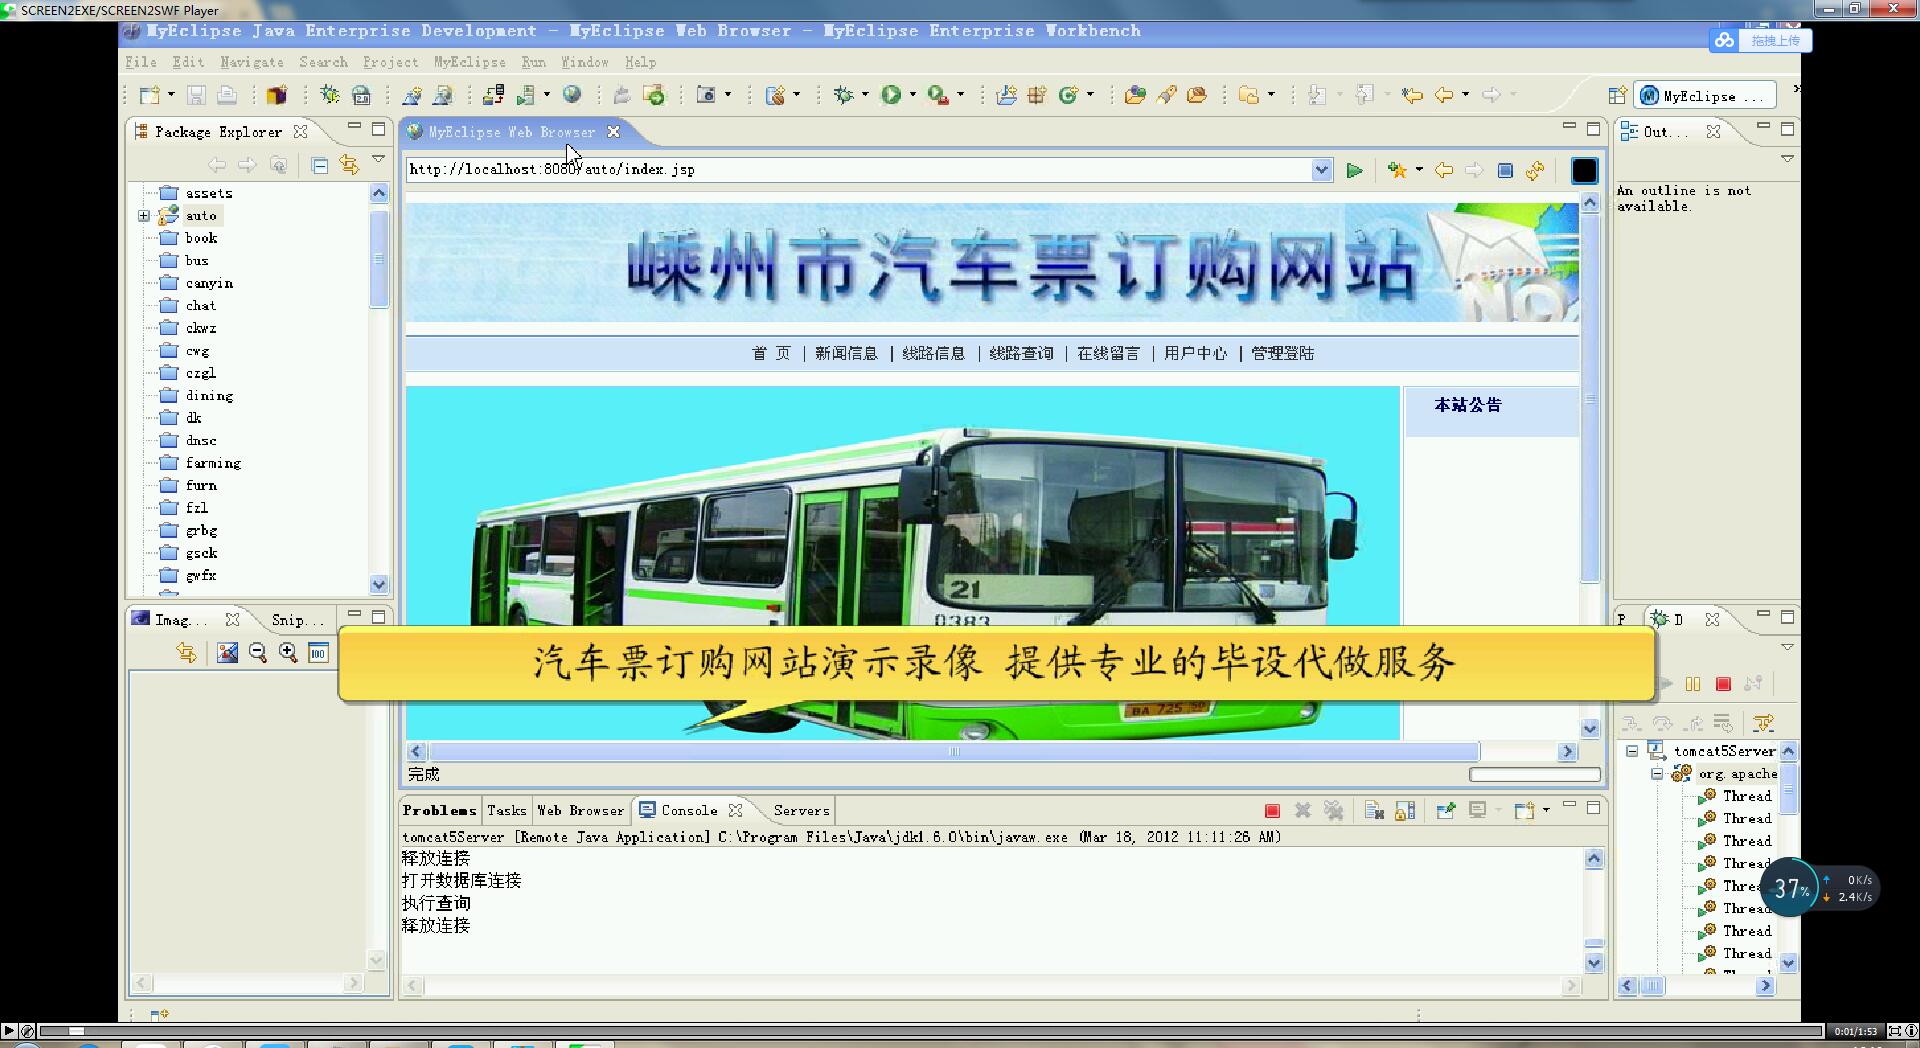Open the Debug configurations dropdown arrow
Image resolution: width=1920 pixels, height=1048 pixels.
click(x=865, y=95)
